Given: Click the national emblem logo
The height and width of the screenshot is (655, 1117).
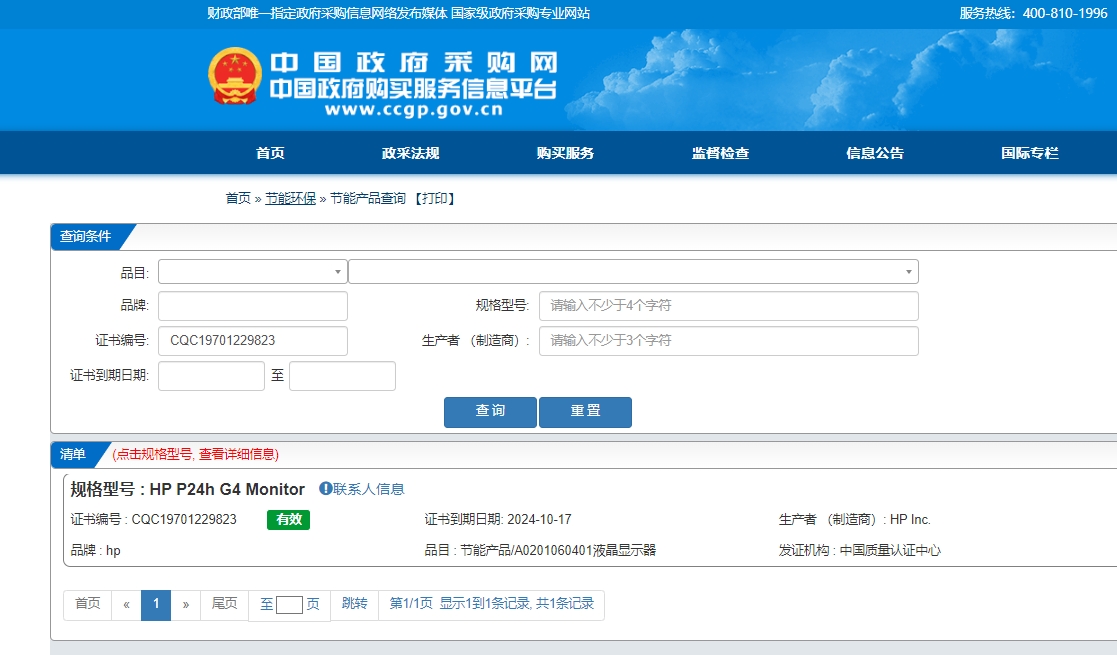Looking at the screenshot, I should (234, 76).
